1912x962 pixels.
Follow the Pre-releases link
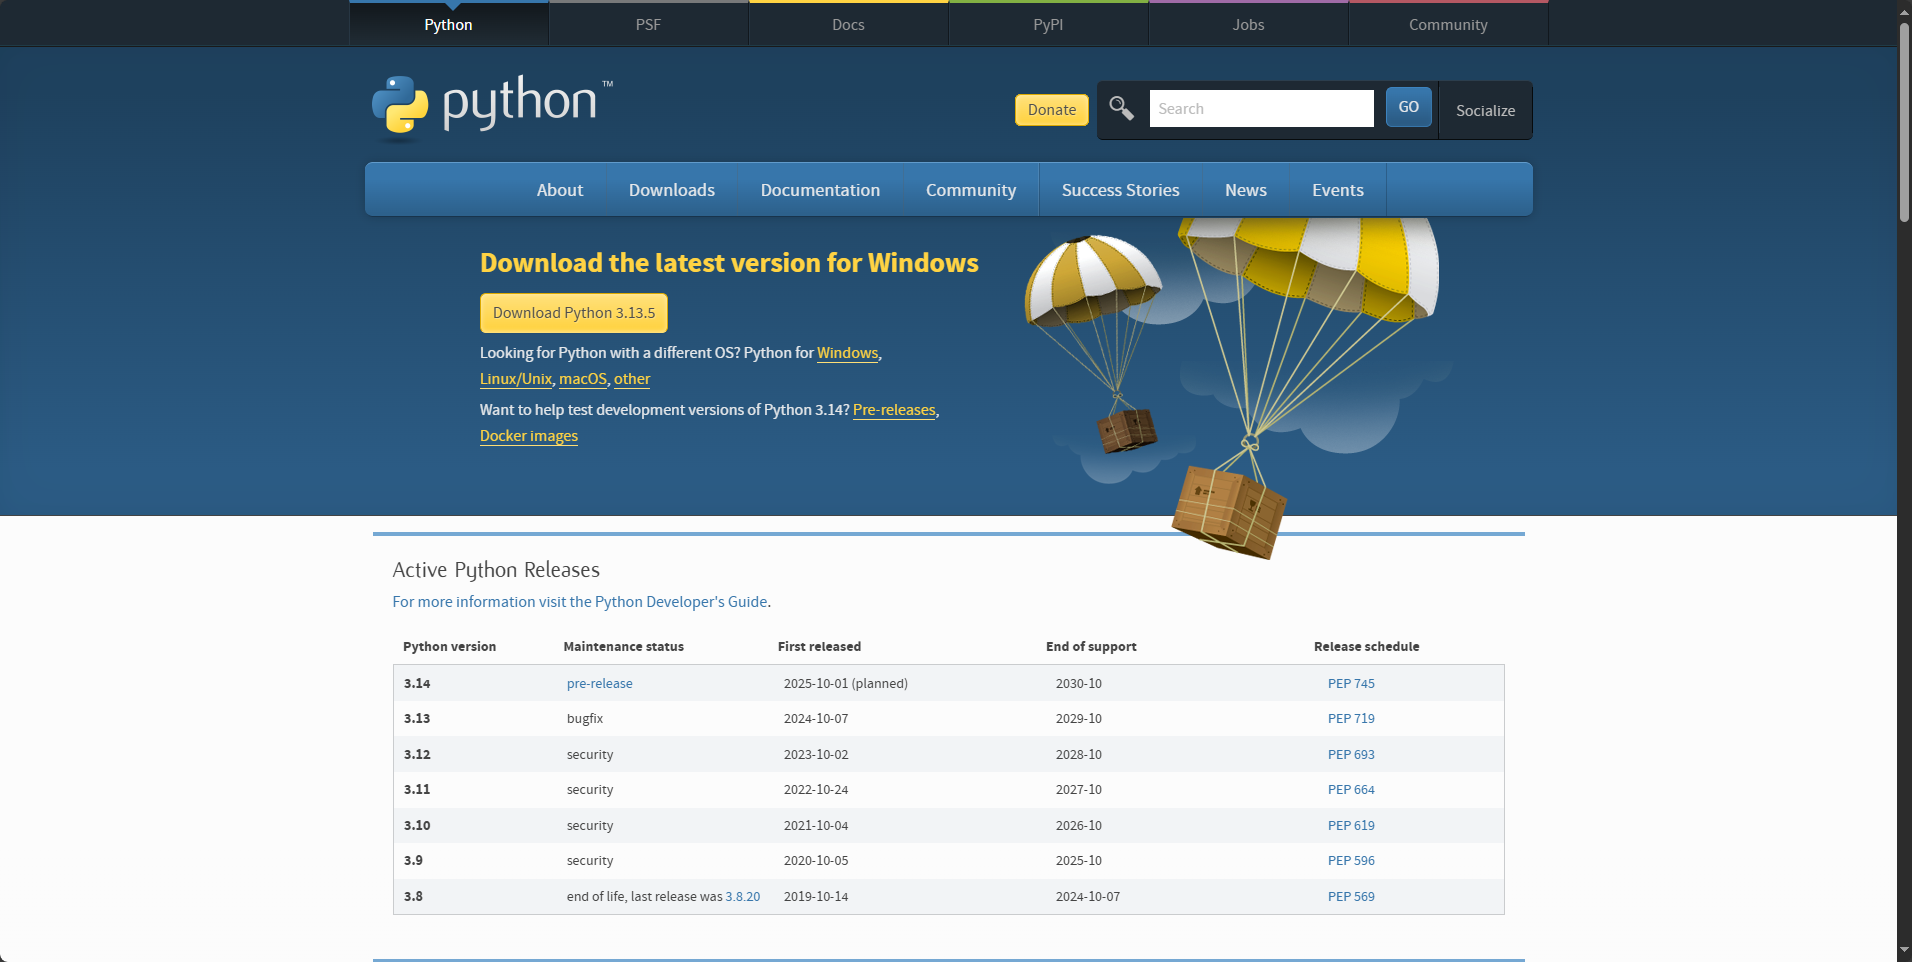coord(894,410)
